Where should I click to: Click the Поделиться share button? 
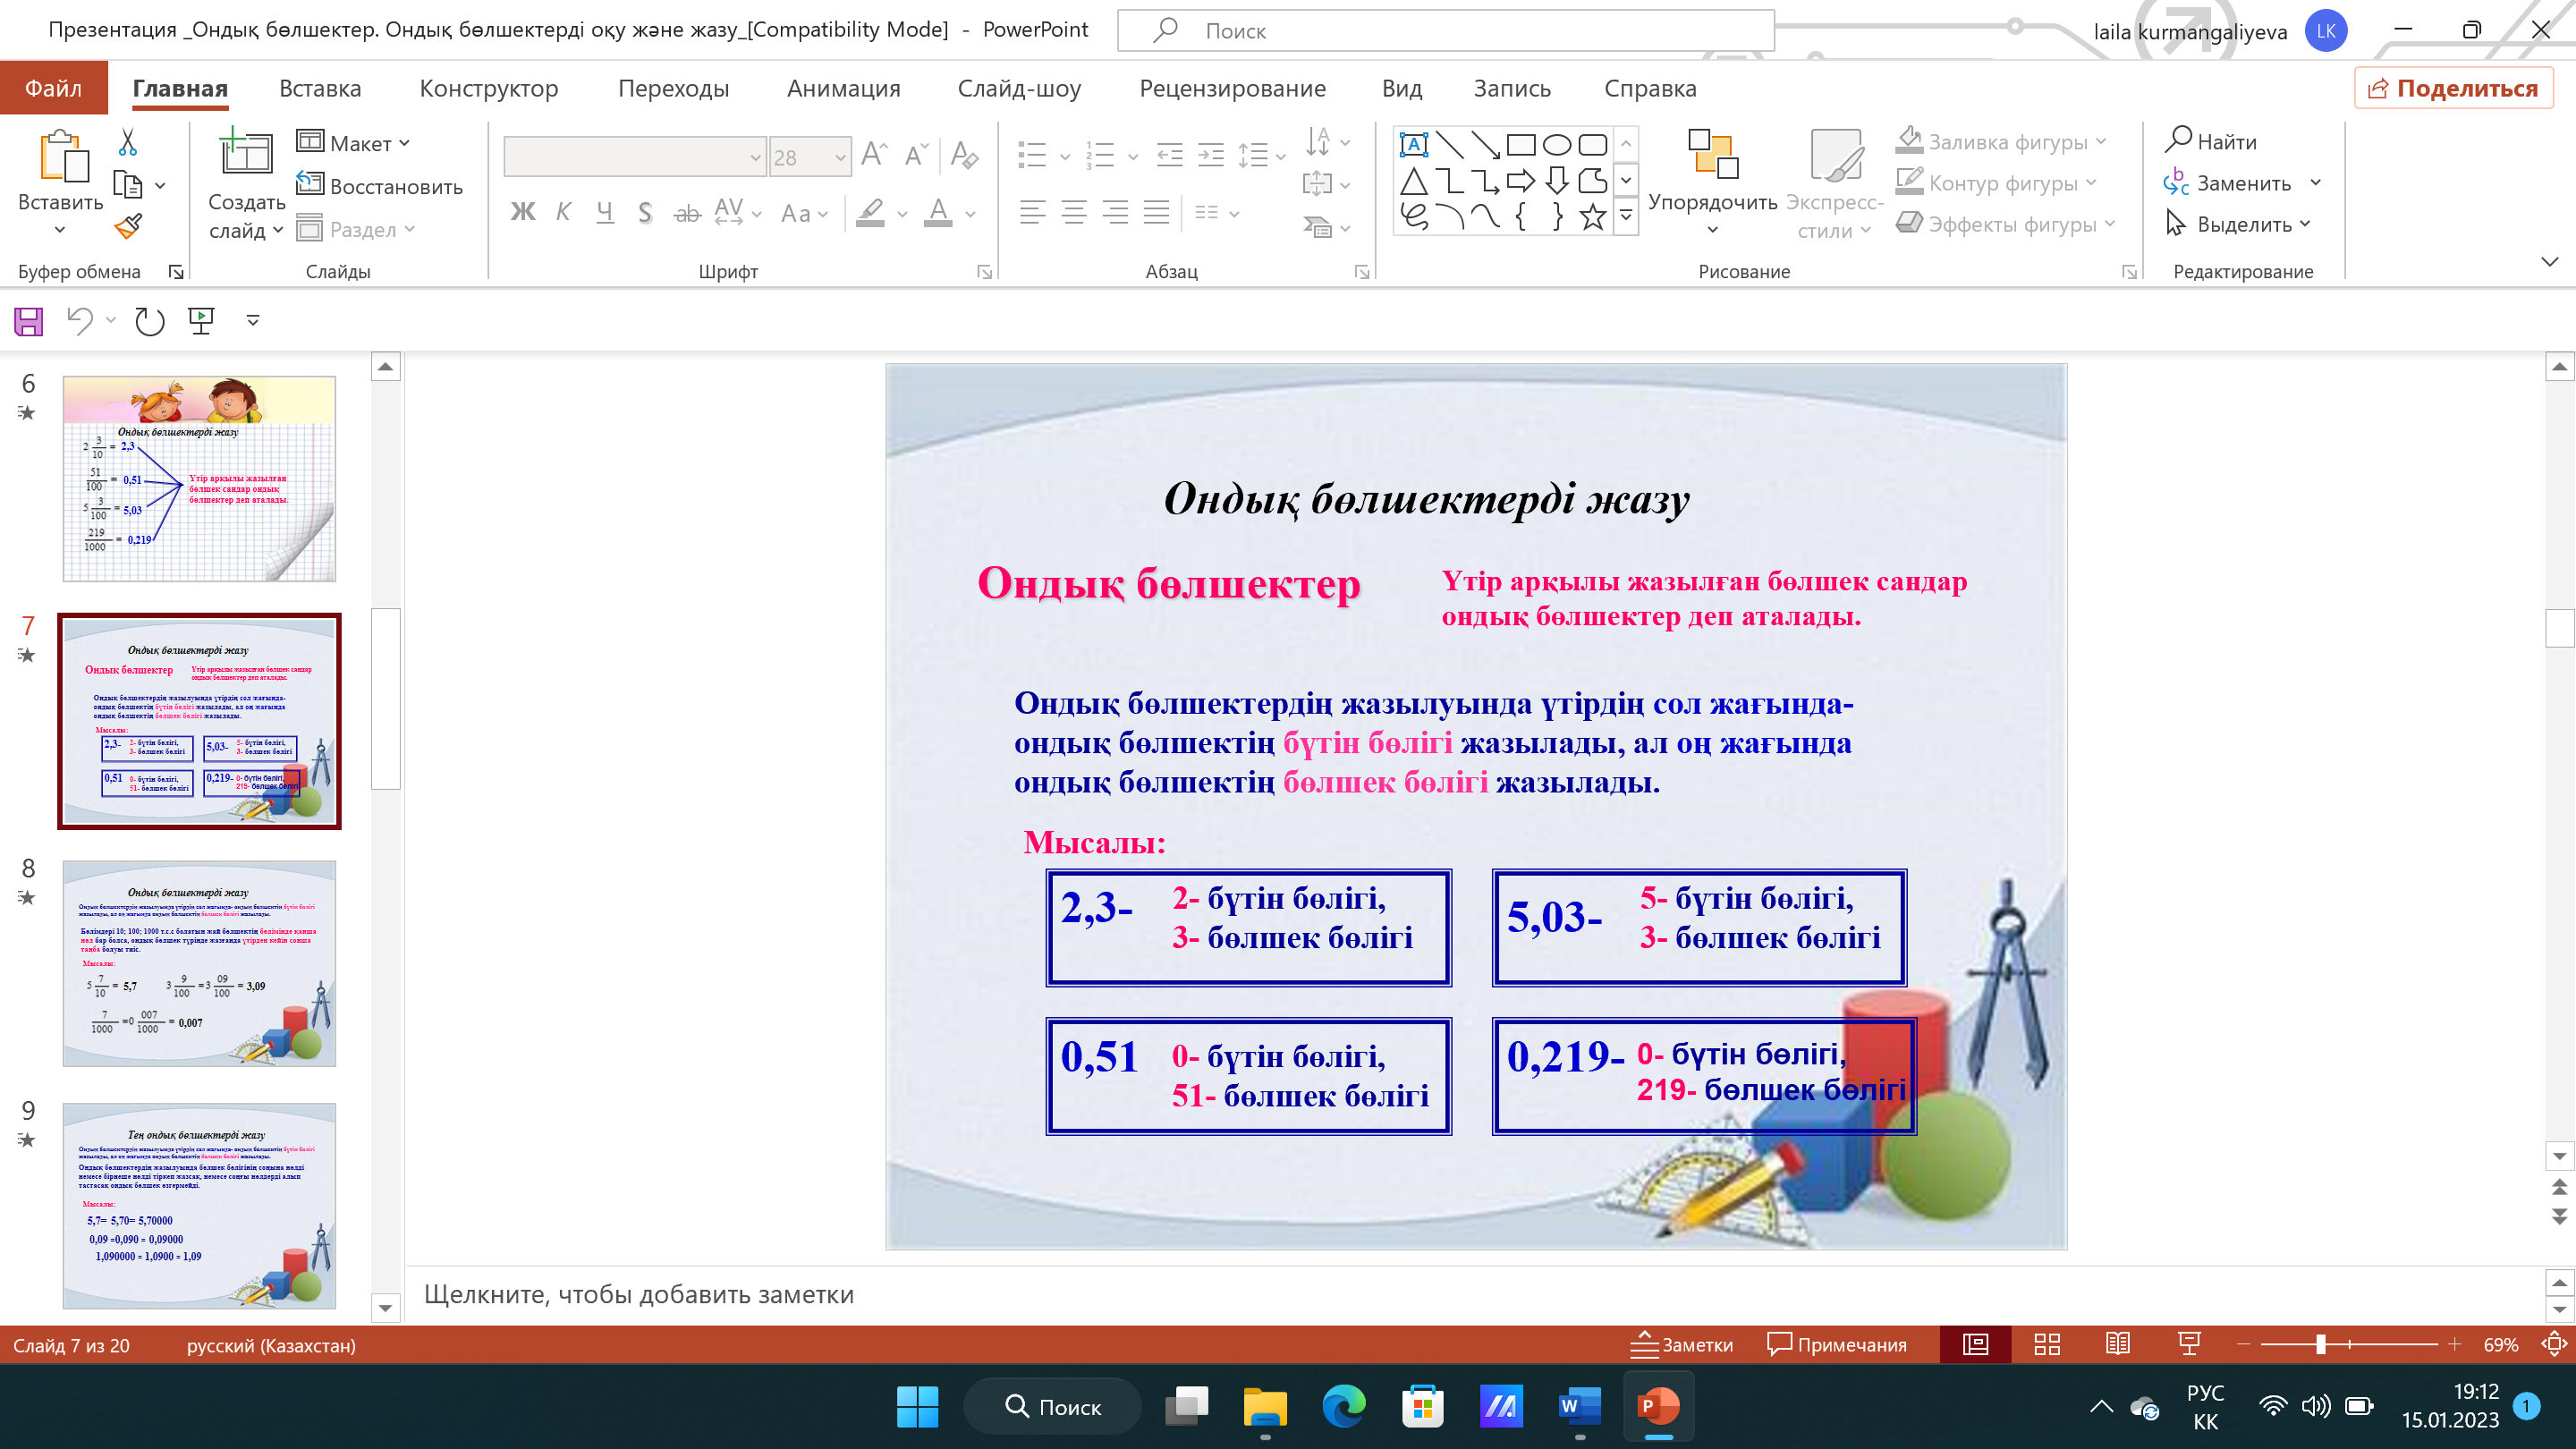[2453, 89]
